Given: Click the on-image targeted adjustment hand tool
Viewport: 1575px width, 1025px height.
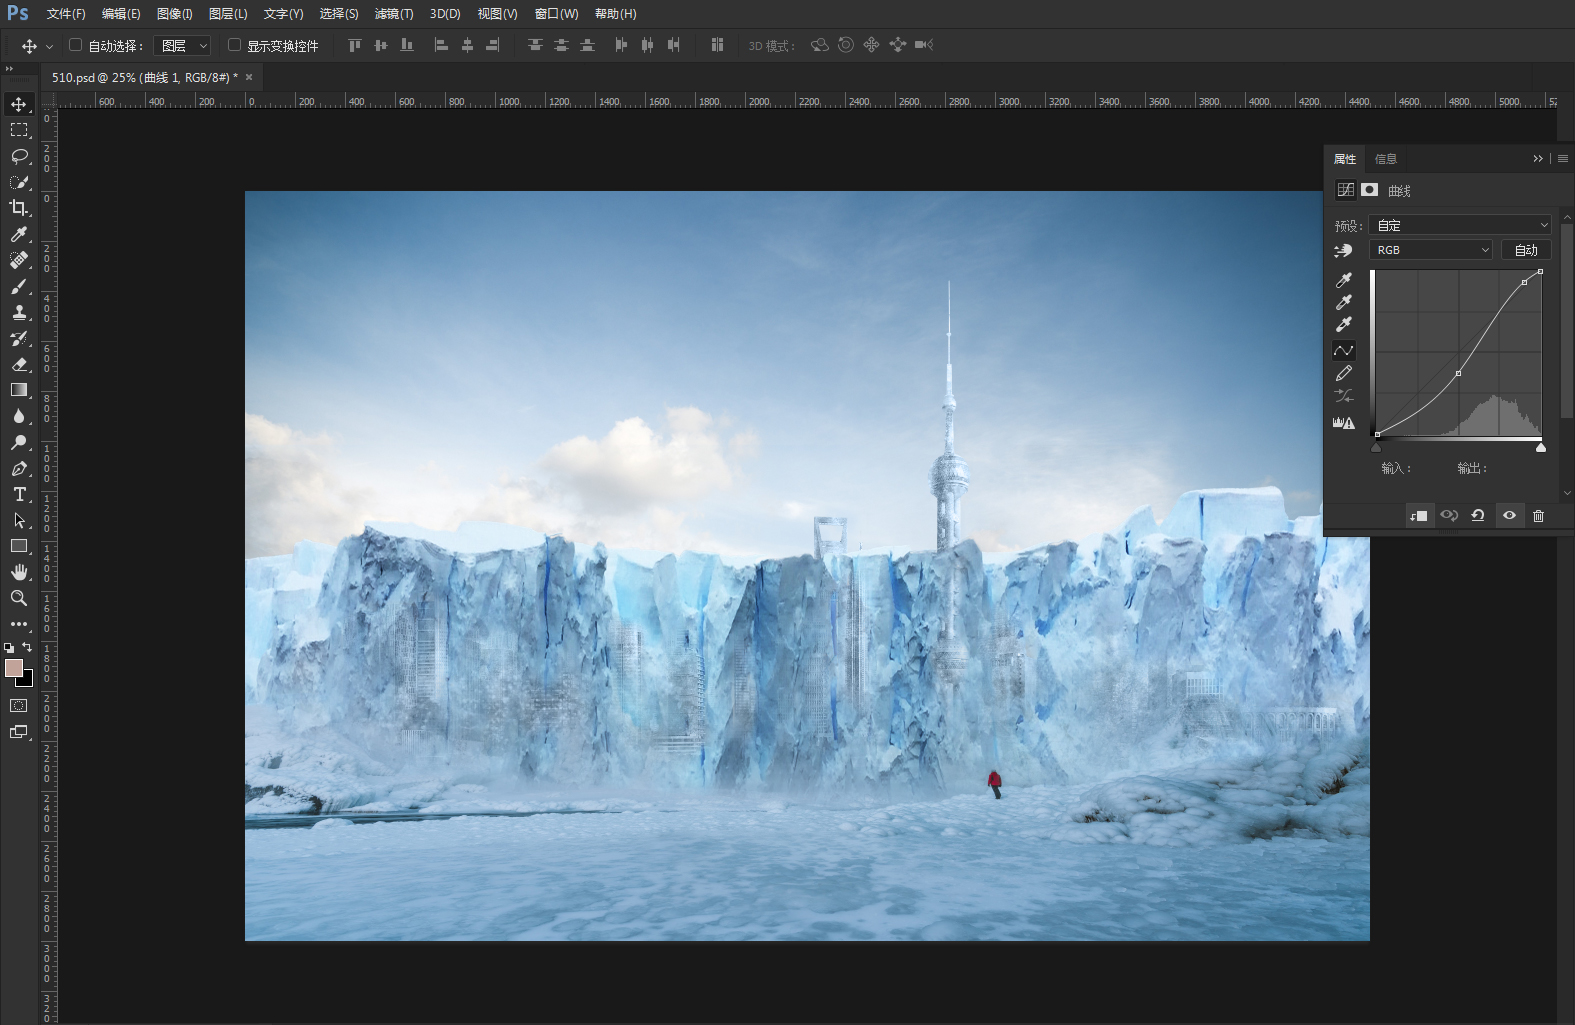Looking at the screenshot, I should 1343,250.
